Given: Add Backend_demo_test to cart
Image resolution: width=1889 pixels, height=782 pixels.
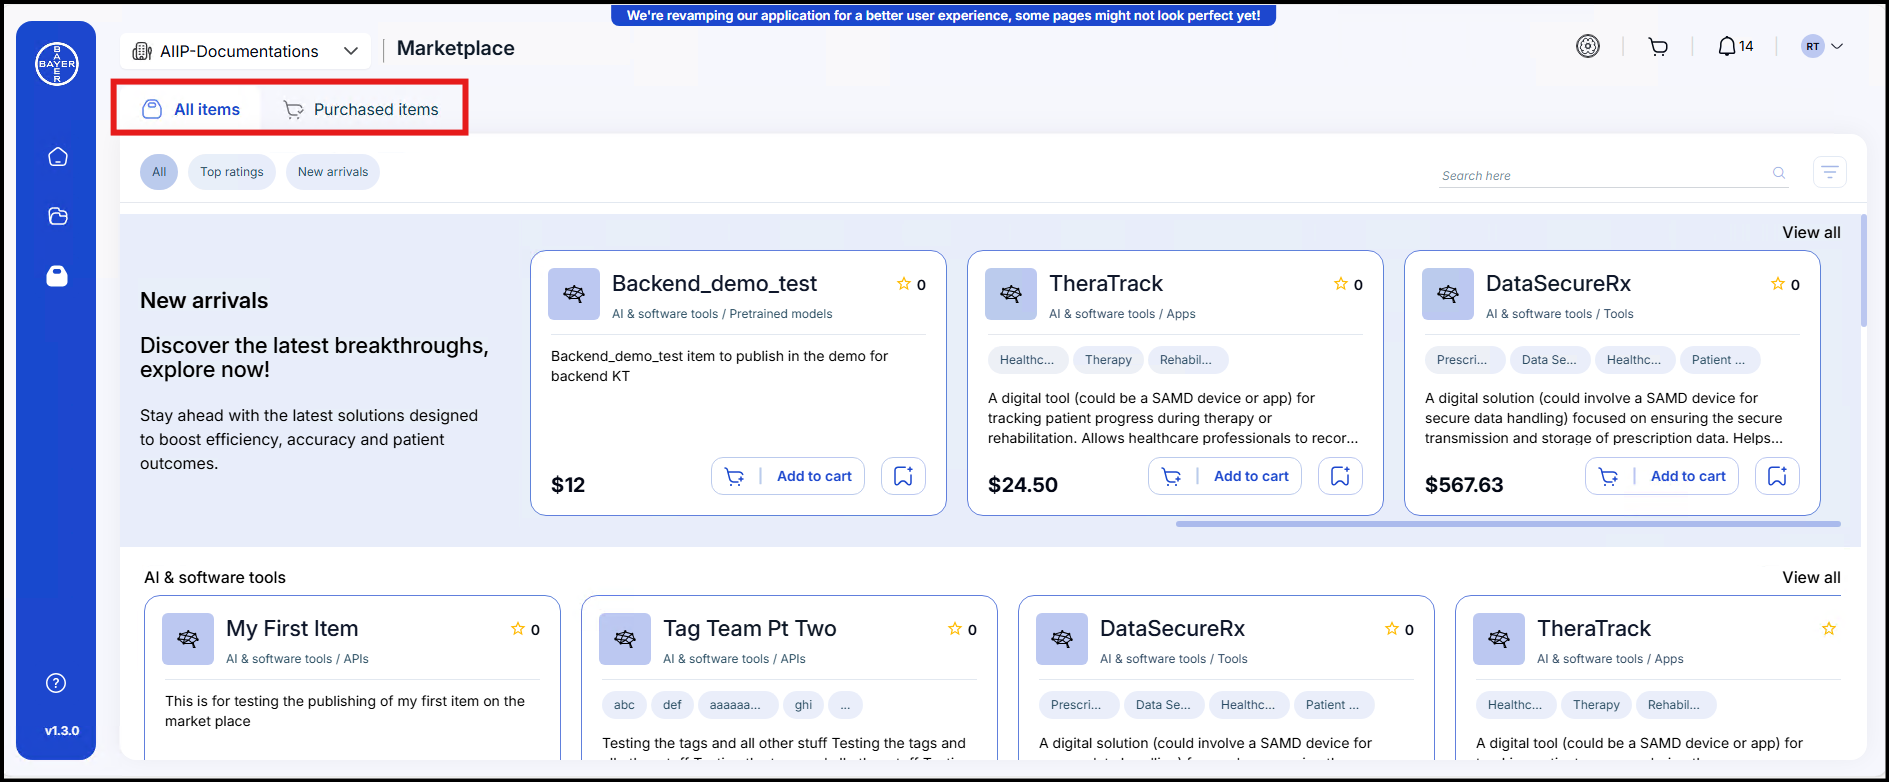Looking at the screenshot, I should click(788, 476).
